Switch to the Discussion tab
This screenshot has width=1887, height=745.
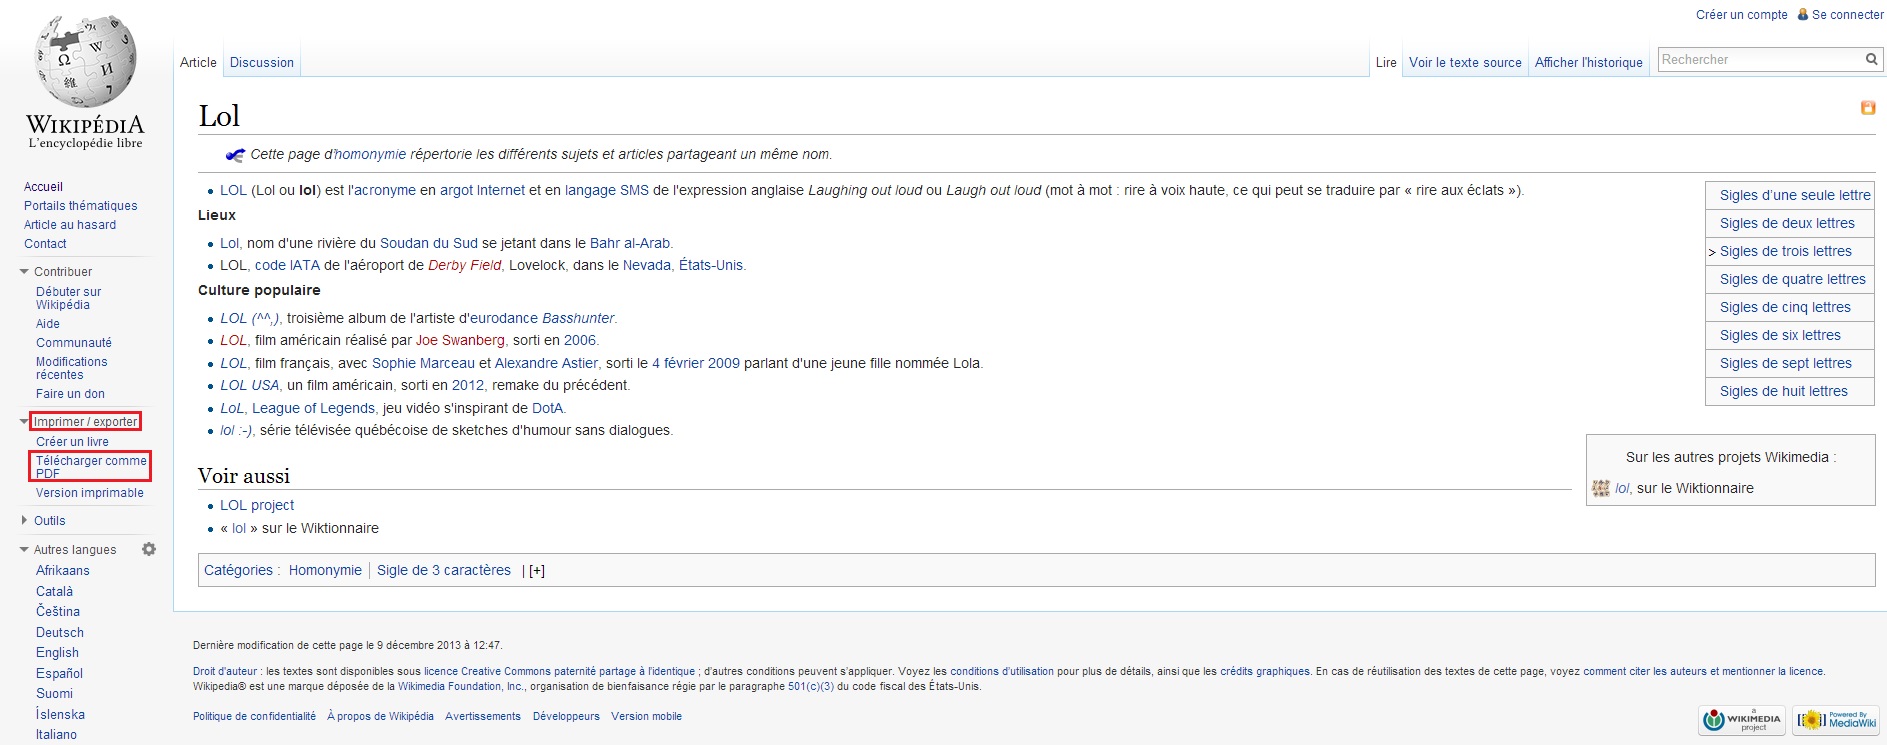coord(262,62)
